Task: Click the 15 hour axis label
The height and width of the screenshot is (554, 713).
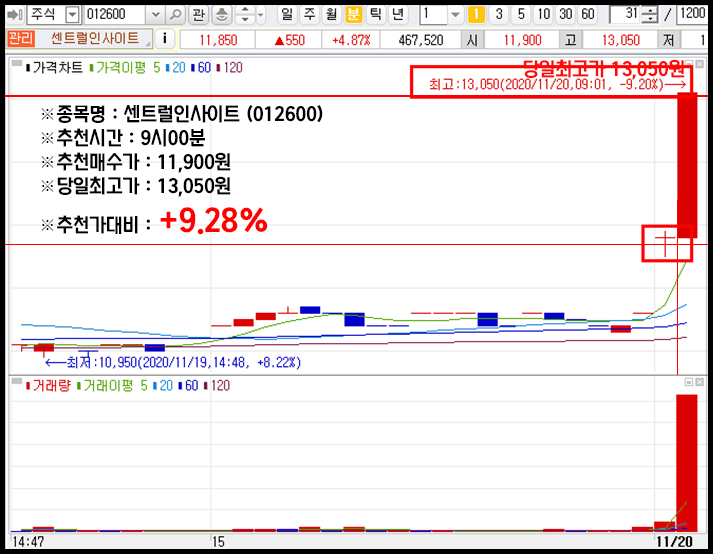Action: 218,542
